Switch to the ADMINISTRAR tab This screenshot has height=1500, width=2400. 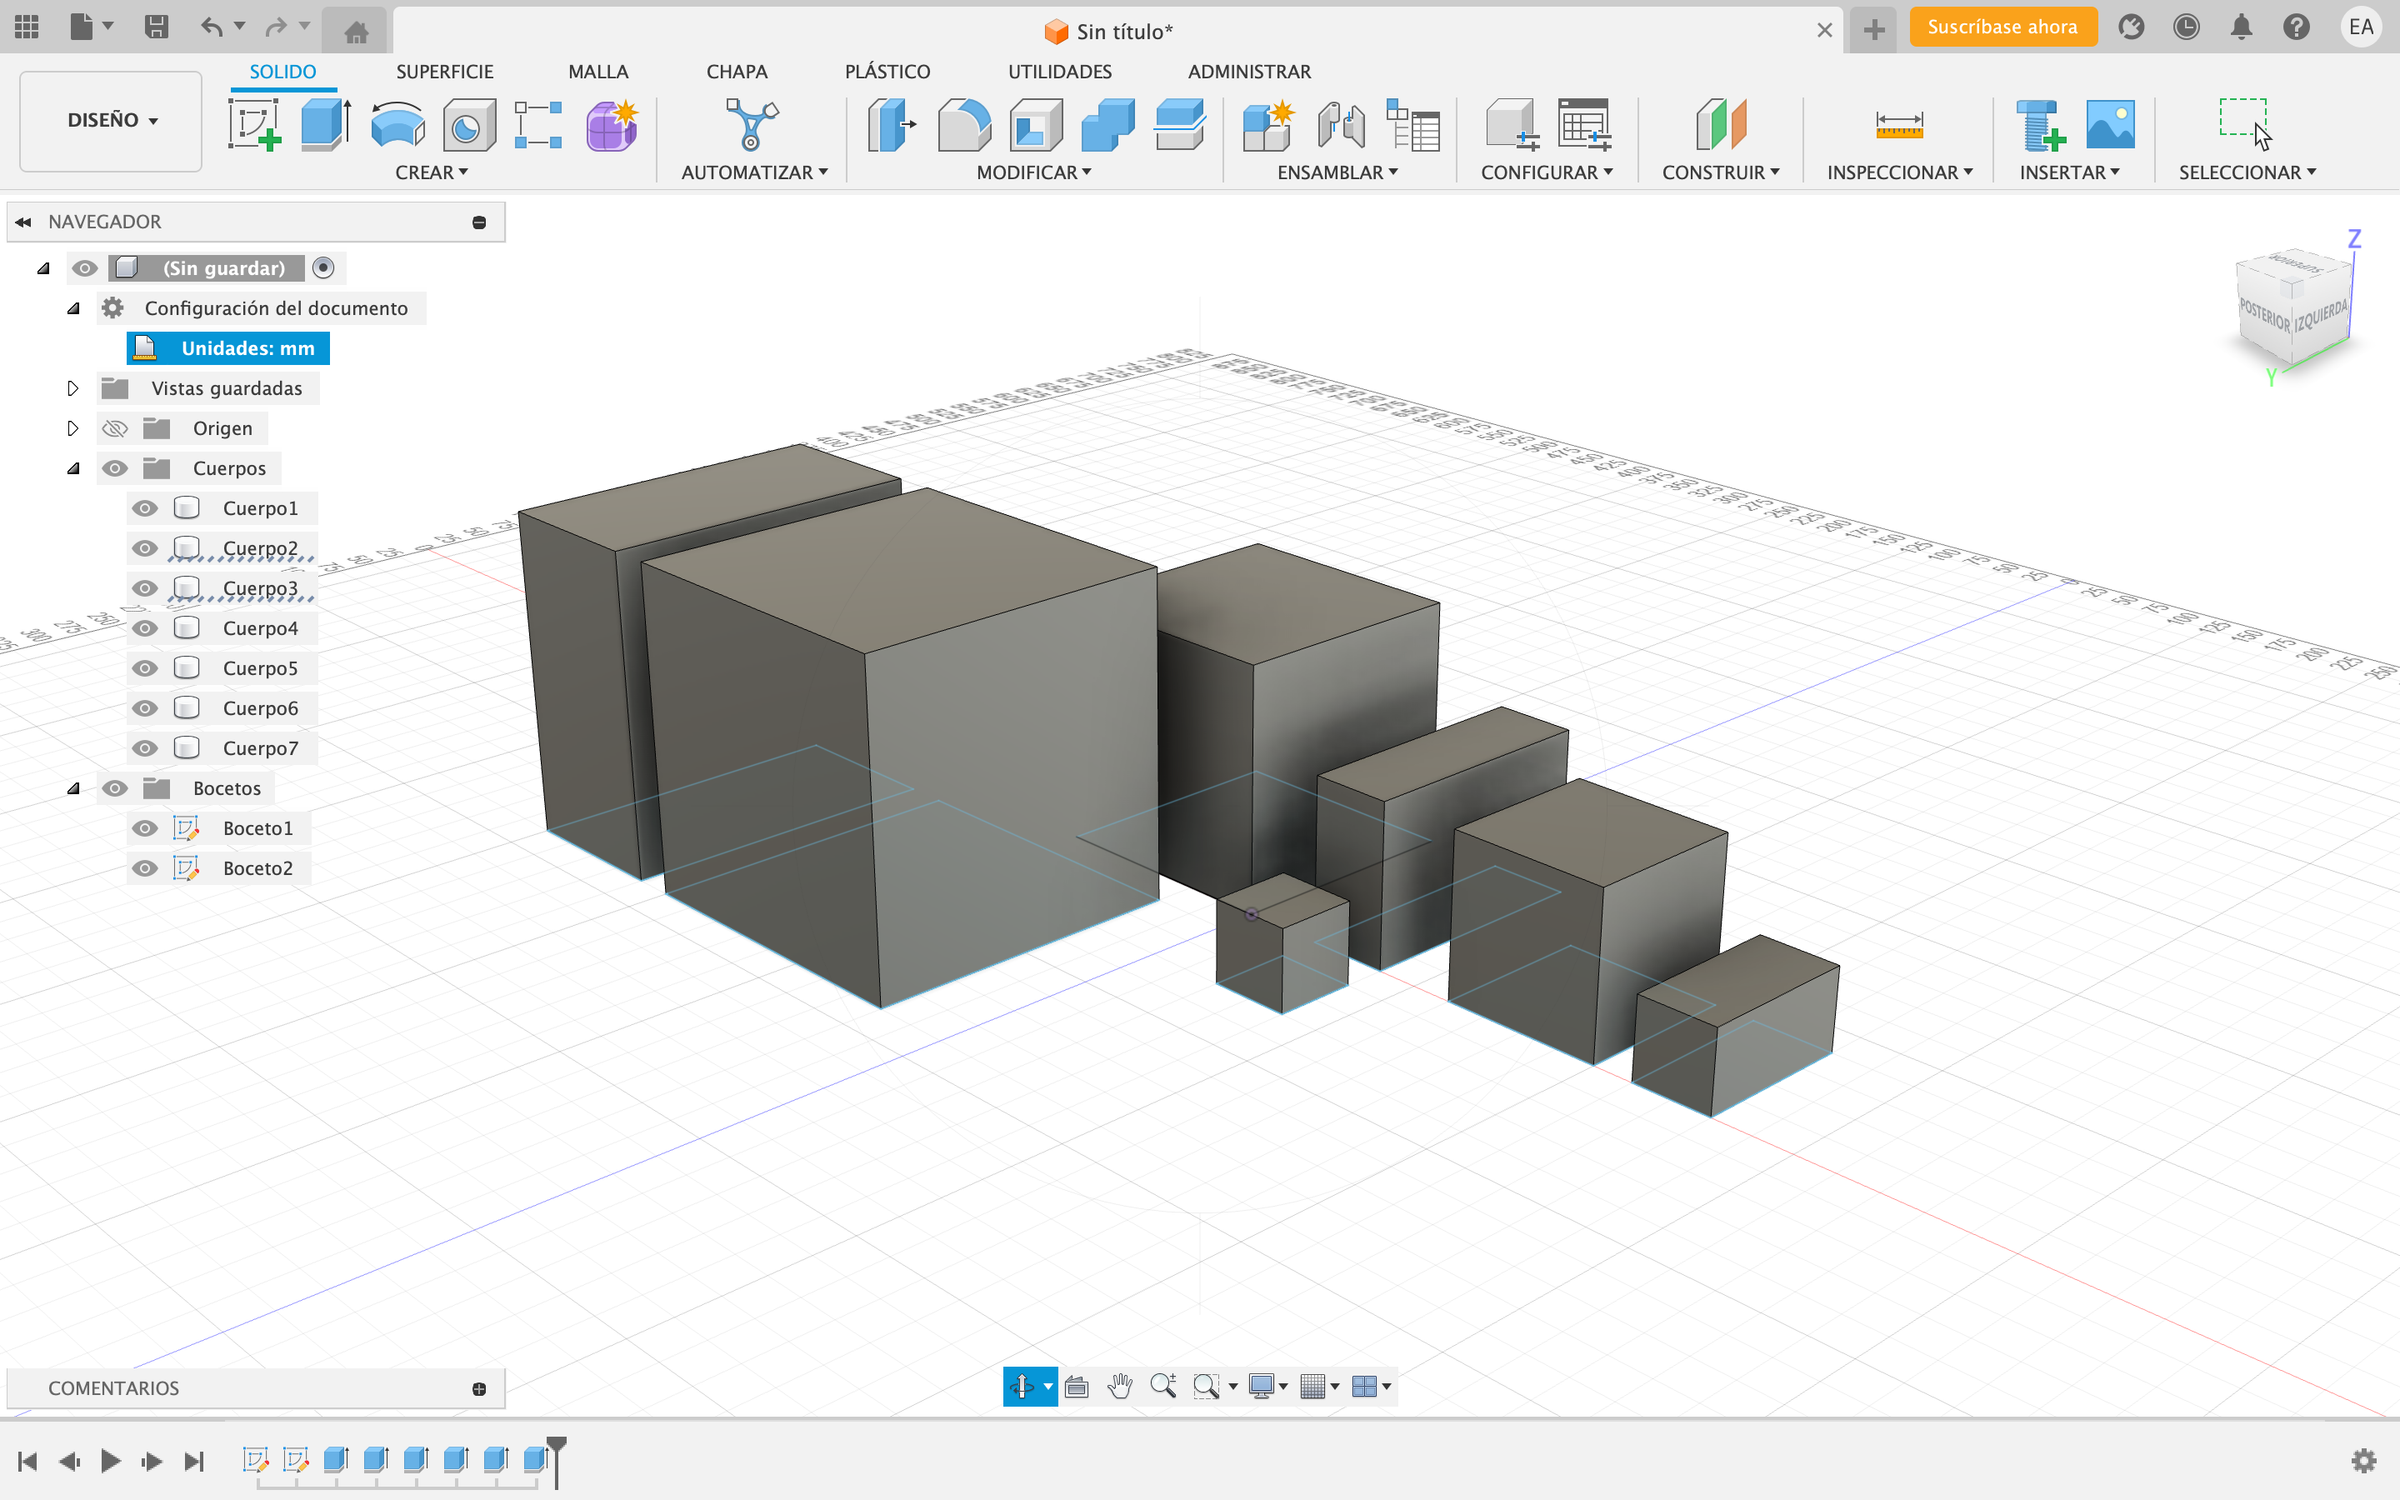coord(1249,72)
